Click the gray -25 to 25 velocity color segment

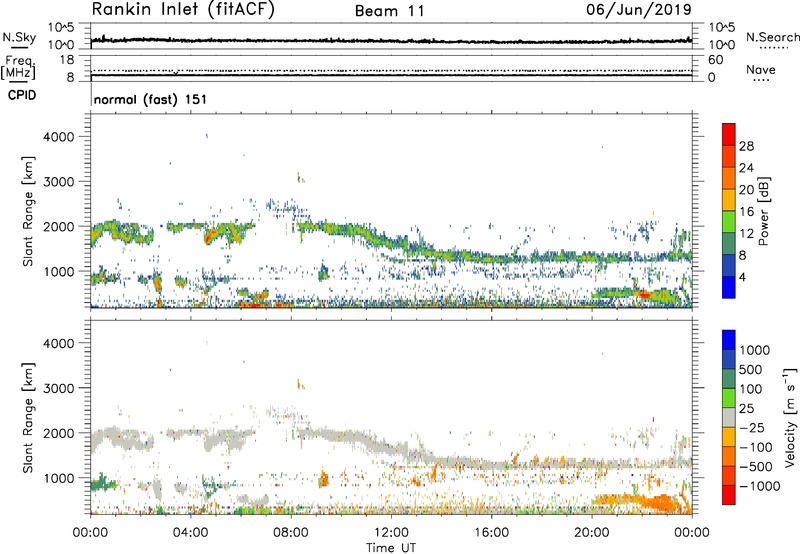click(729, 417)
